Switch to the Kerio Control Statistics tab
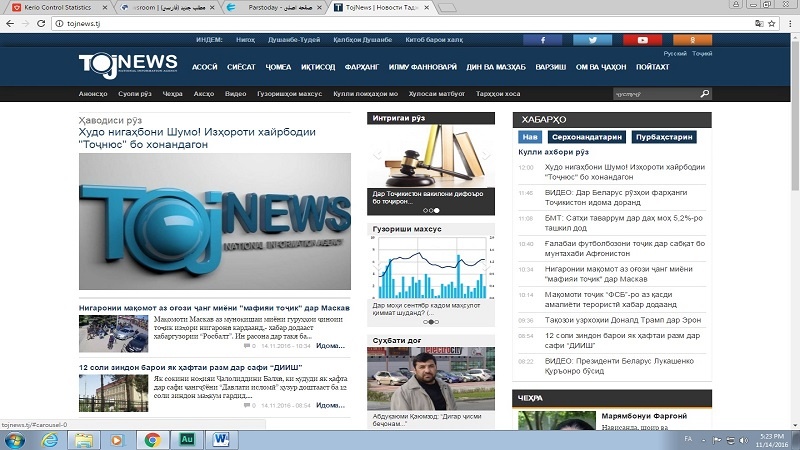 (x=57, y=8)
